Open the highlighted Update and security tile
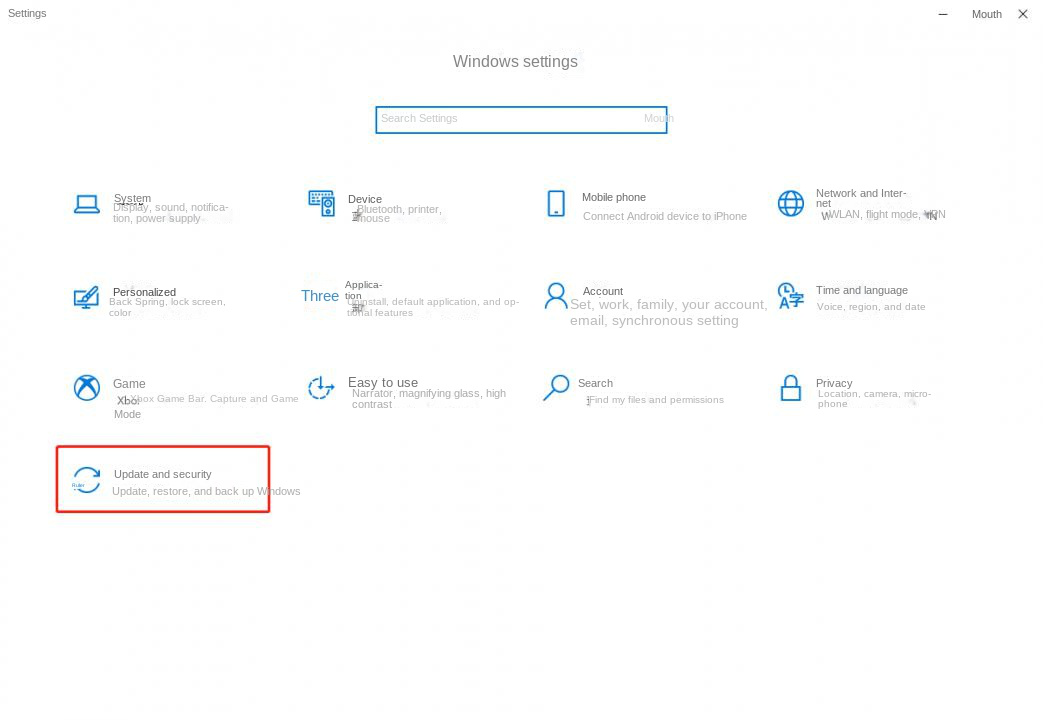 pos(163,479)
